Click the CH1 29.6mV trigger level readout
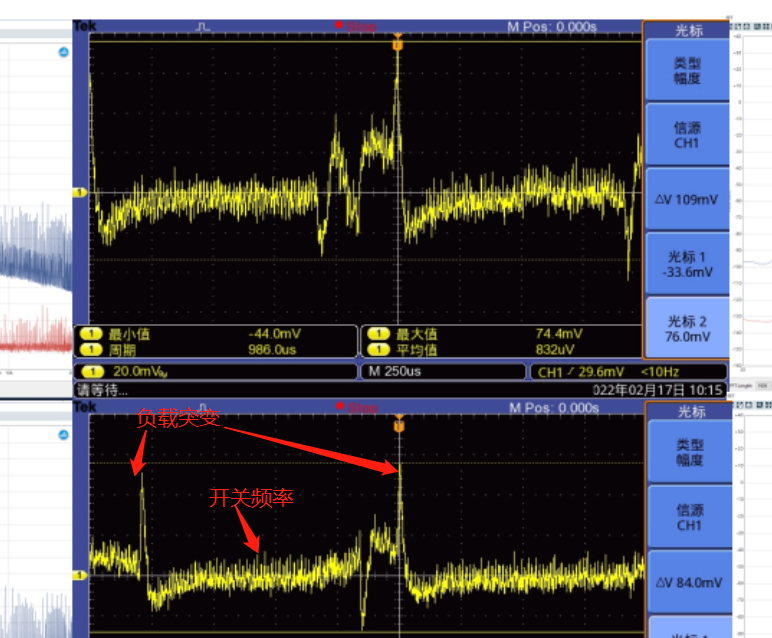Image resolution: width=772 pixels, height=638 pixels. click(580, 372)
